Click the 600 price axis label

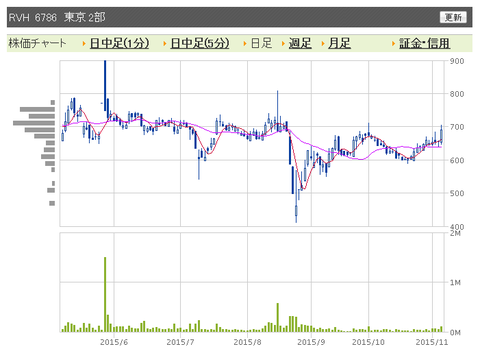point(457,160)
